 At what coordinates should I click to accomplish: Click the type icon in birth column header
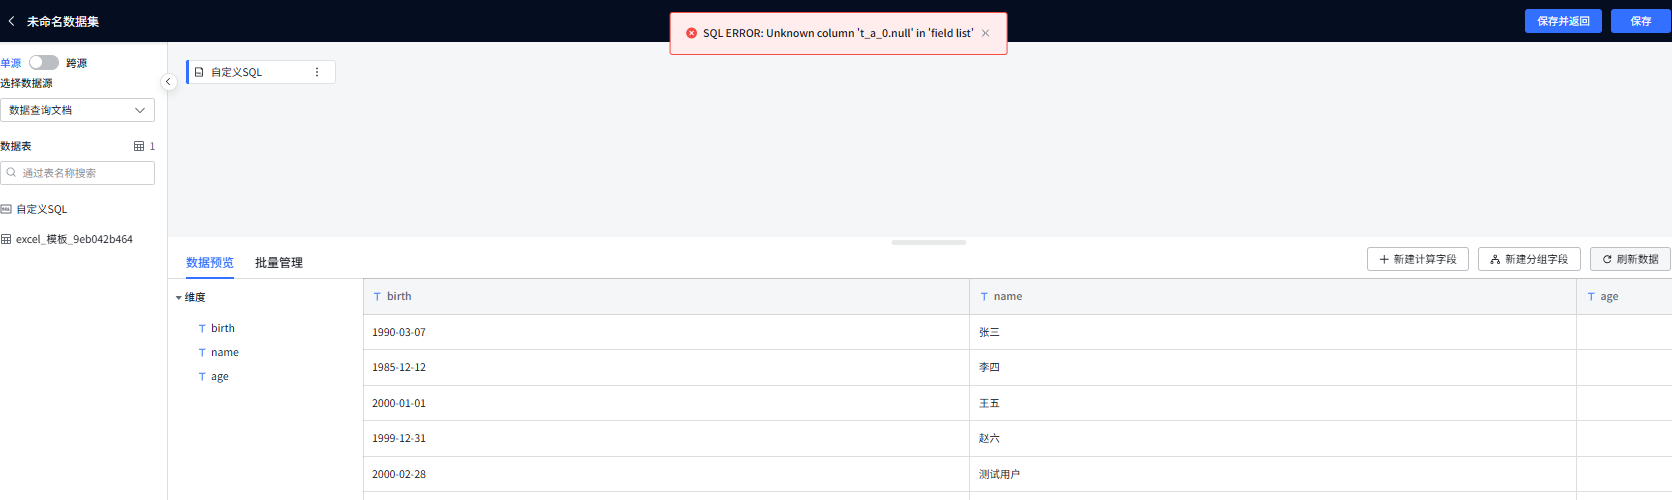coord(377,297)
